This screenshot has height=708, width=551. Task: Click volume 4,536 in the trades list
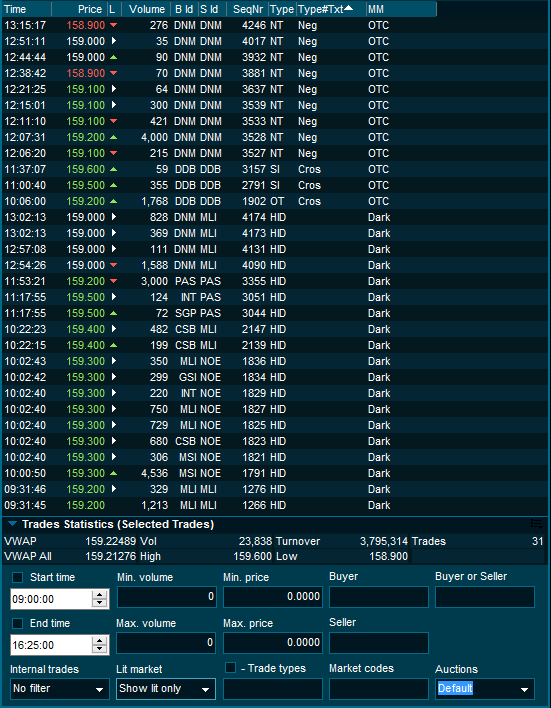(x=154, y=473)
